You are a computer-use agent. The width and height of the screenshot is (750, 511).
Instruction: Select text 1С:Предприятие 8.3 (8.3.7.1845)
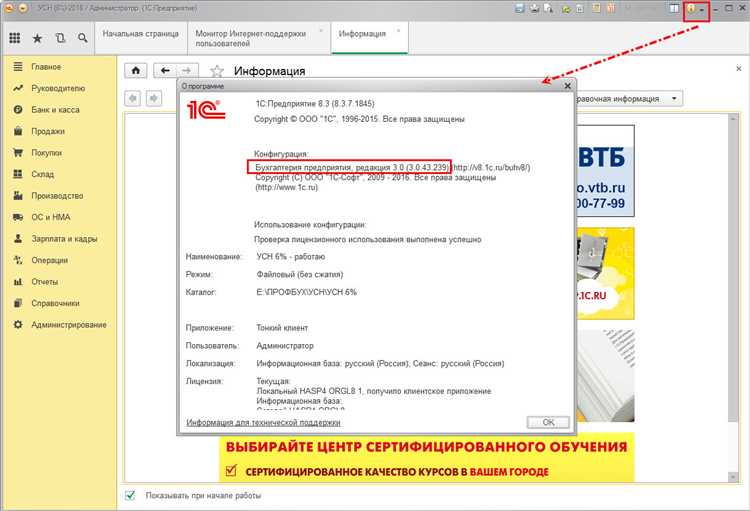coord(315,103)
